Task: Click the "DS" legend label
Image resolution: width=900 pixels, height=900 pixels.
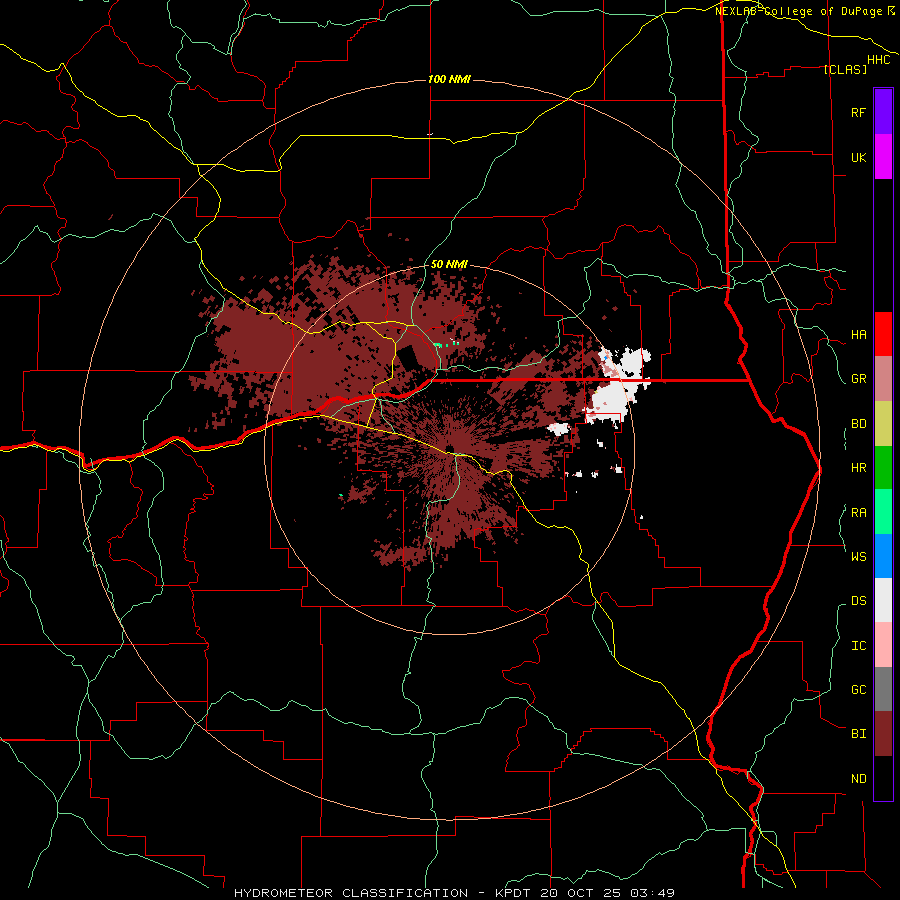Action: [x=858, y=600]
